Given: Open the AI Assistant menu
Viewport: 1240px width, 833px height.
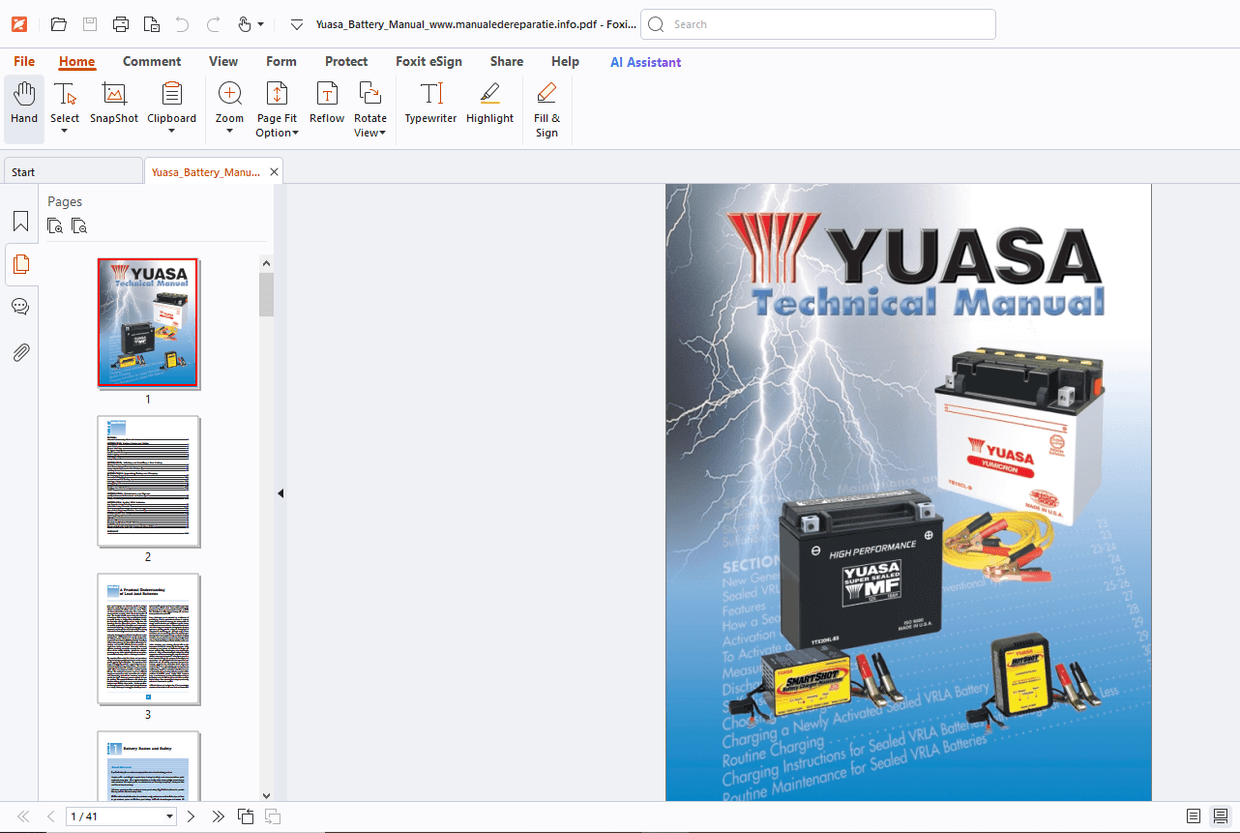Looking at the screenshot, I should [645, 62].
